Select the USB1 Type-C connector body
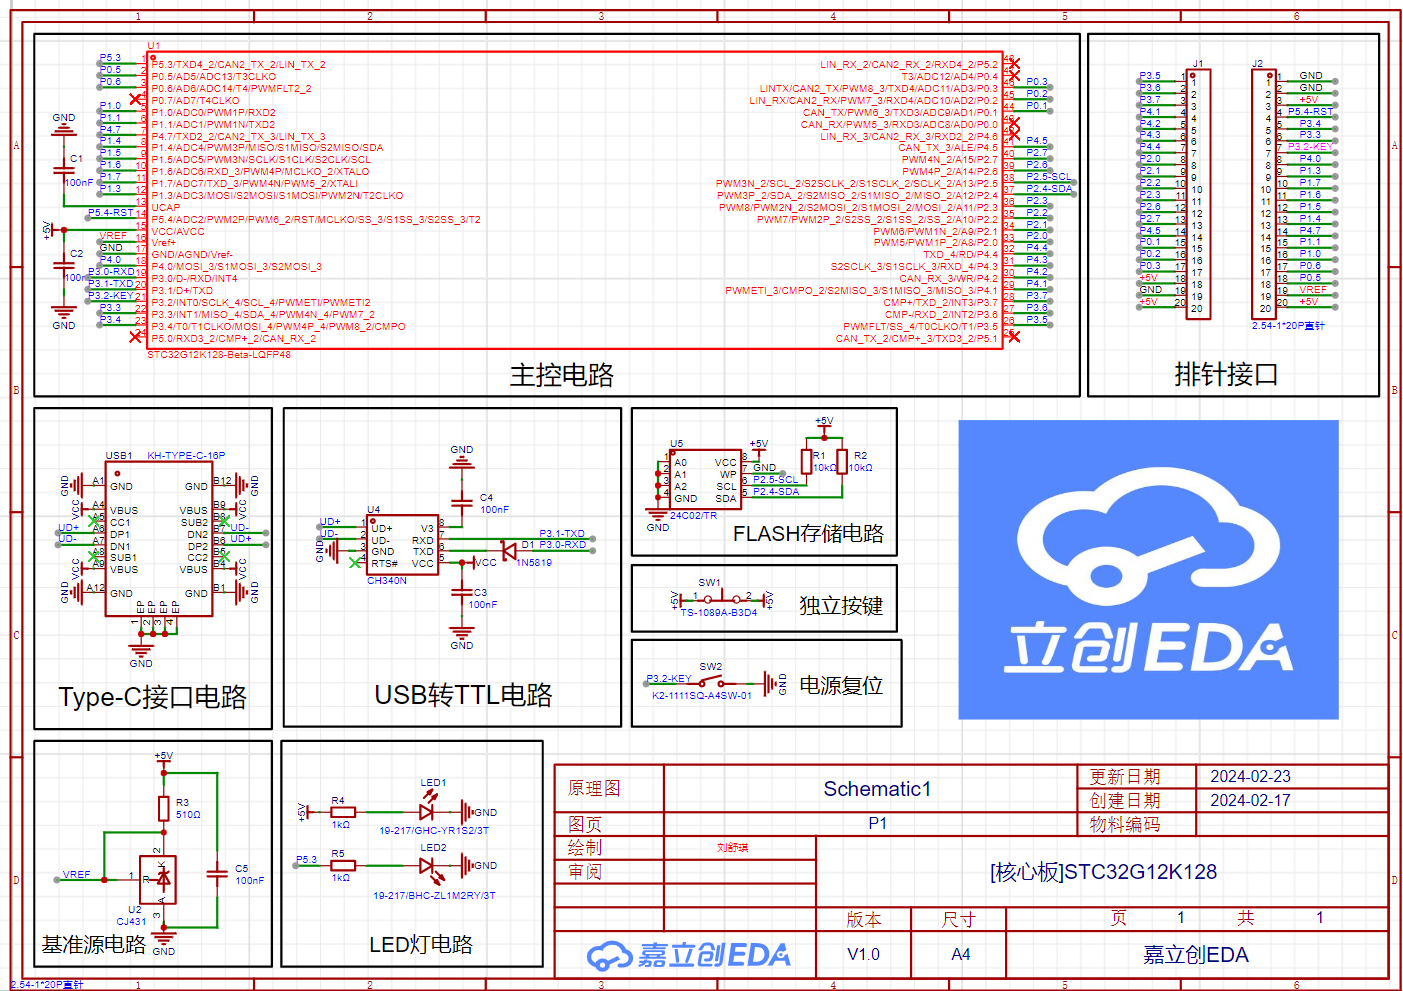 [158, 538]
